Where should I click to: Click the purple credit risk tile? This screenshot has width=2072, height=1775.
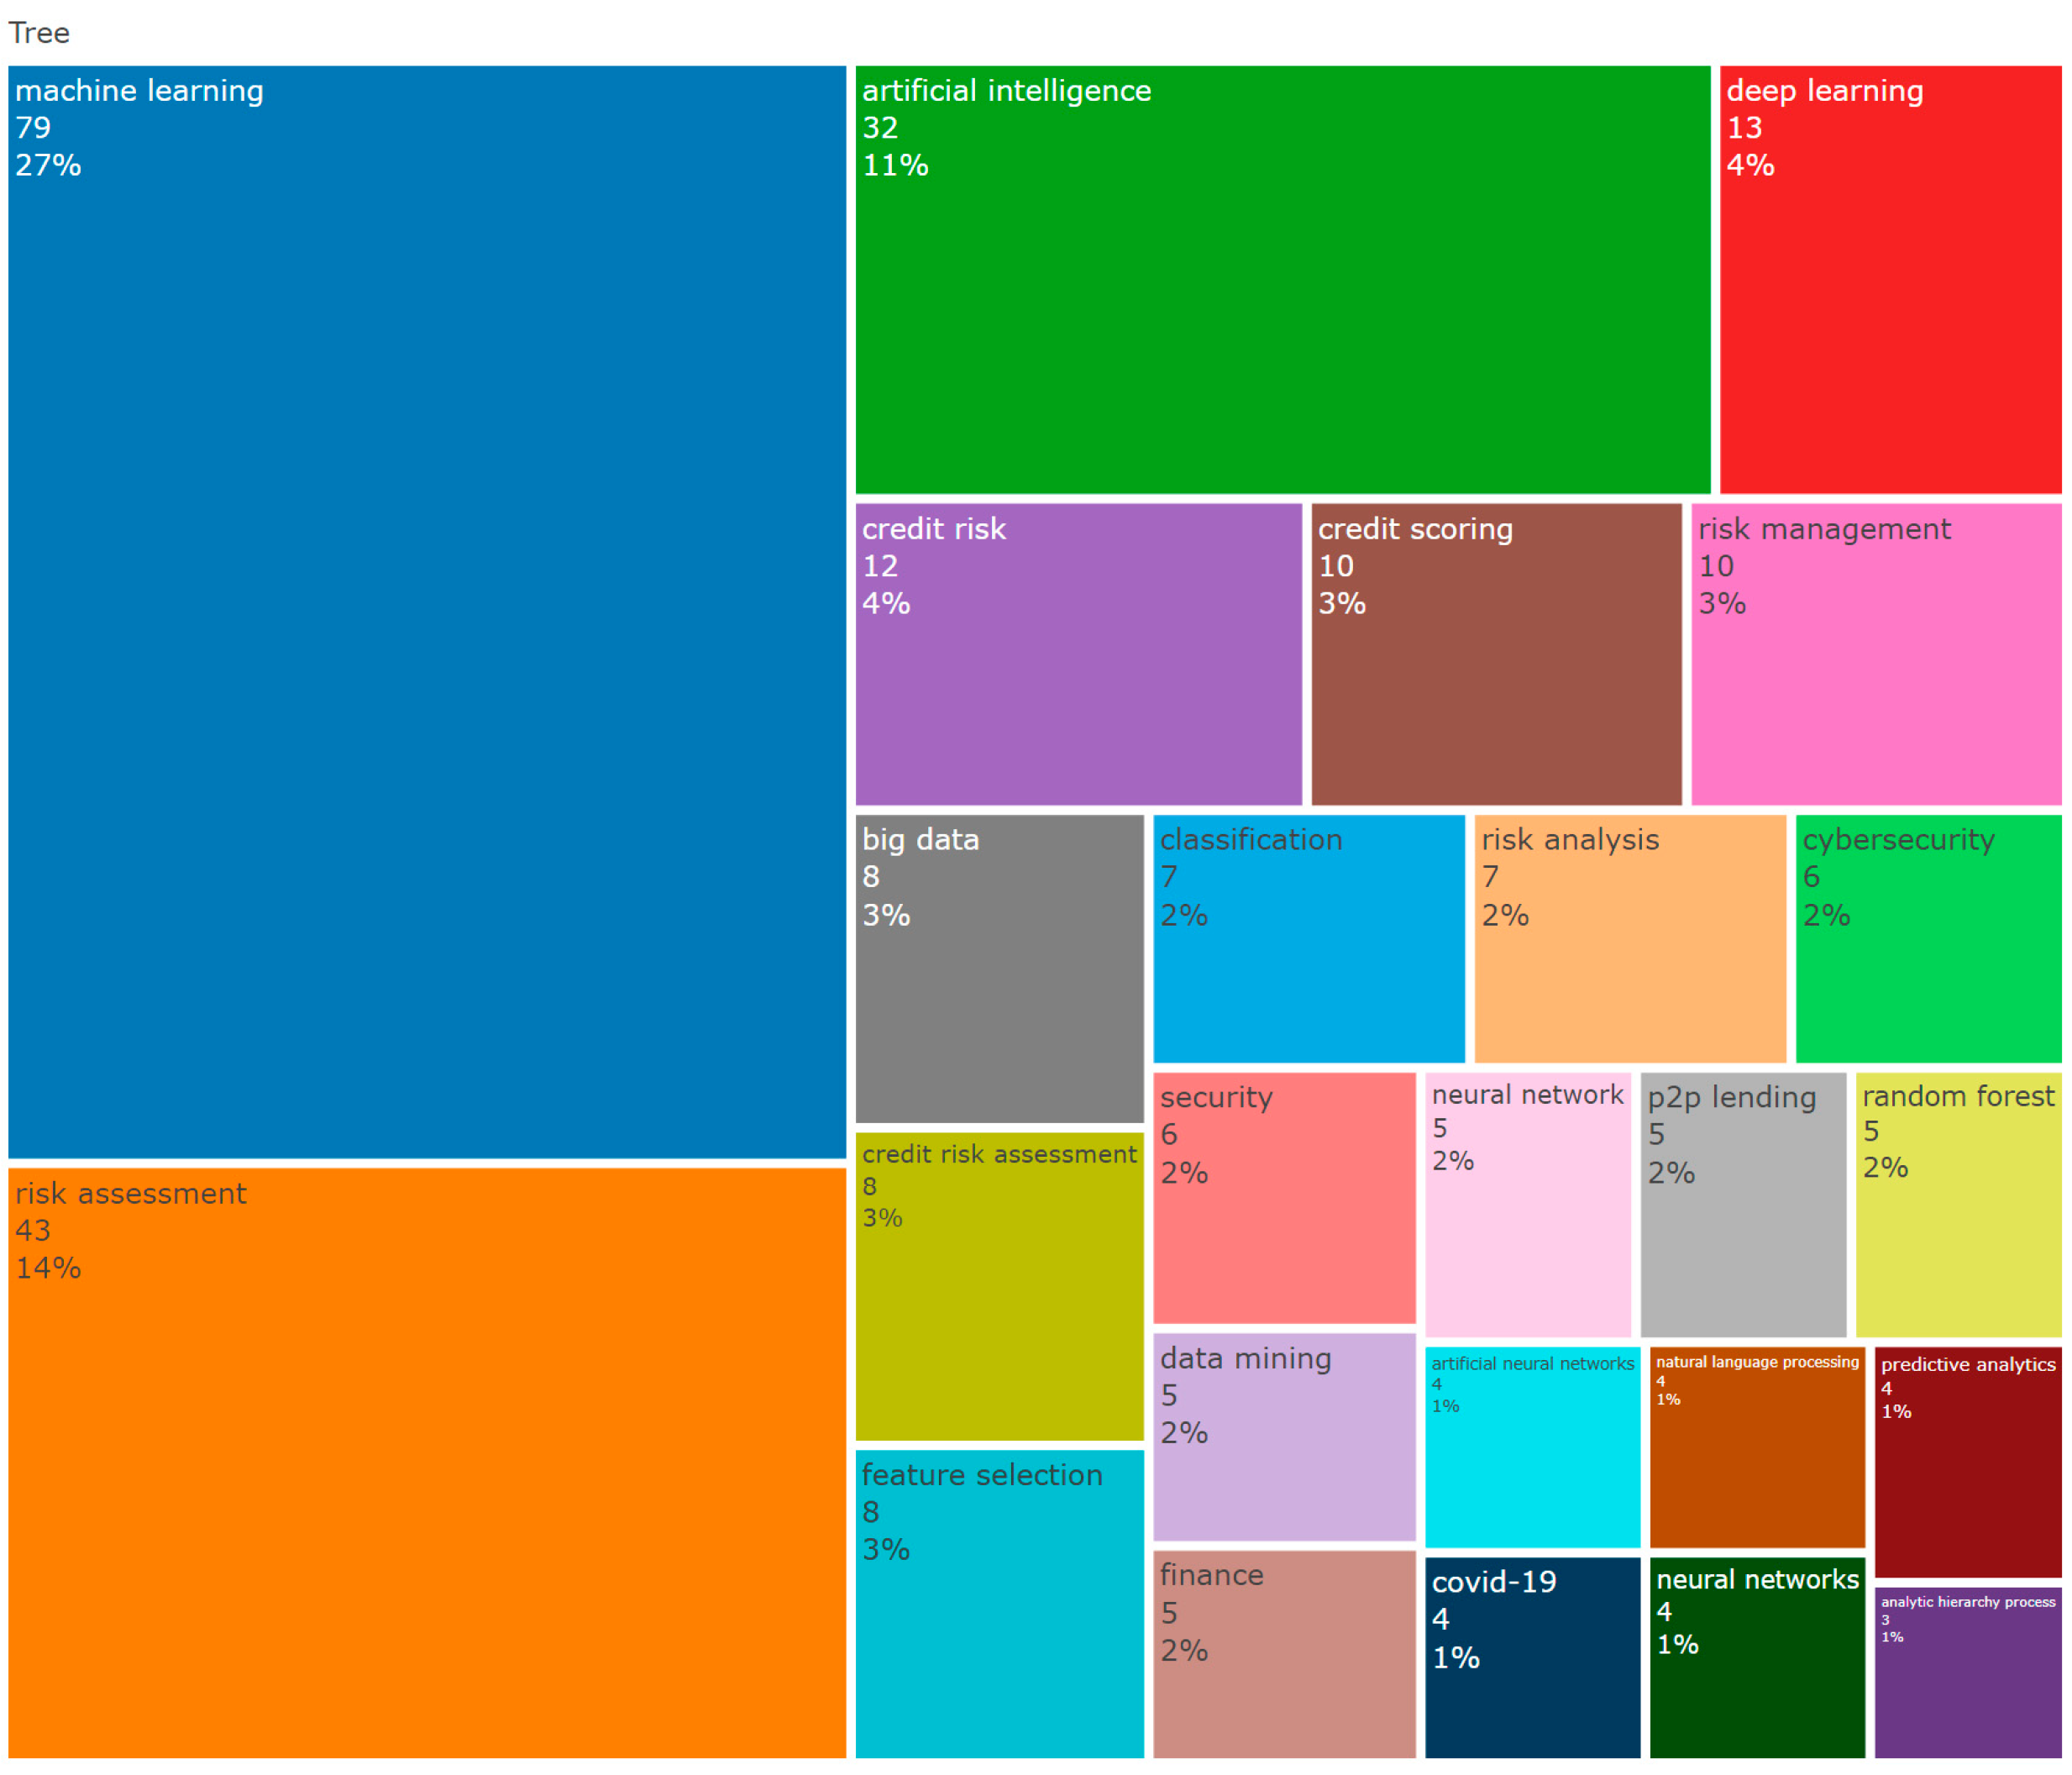1078,654
